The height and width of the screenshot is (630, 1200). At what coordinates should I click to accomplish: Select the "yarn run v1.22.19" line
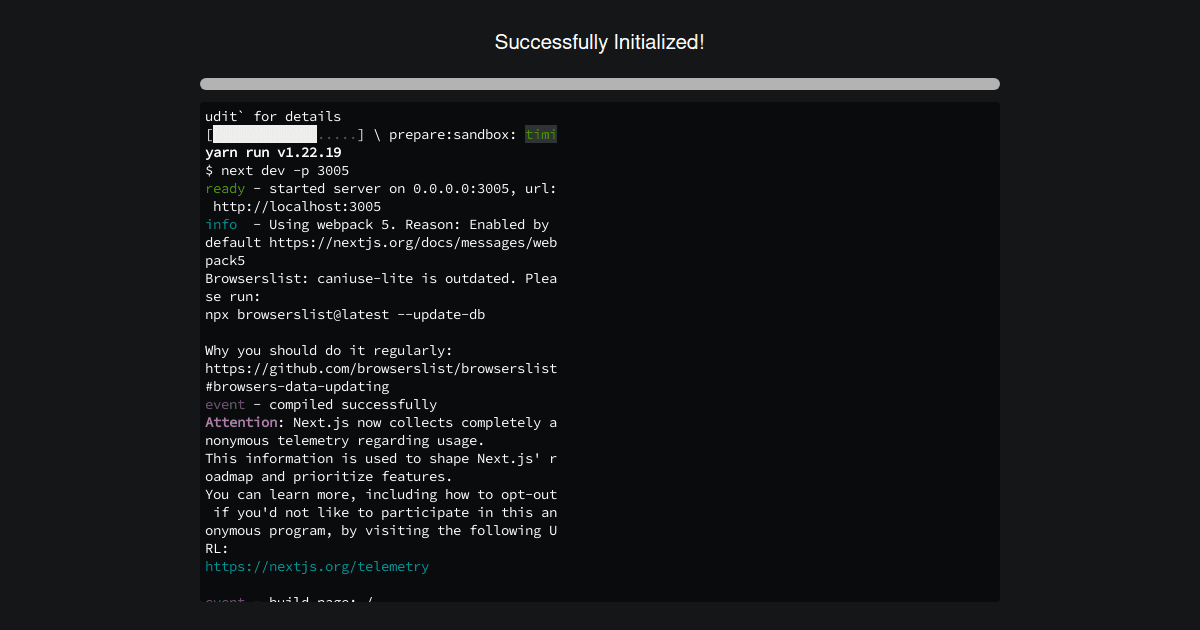point(273,153)
